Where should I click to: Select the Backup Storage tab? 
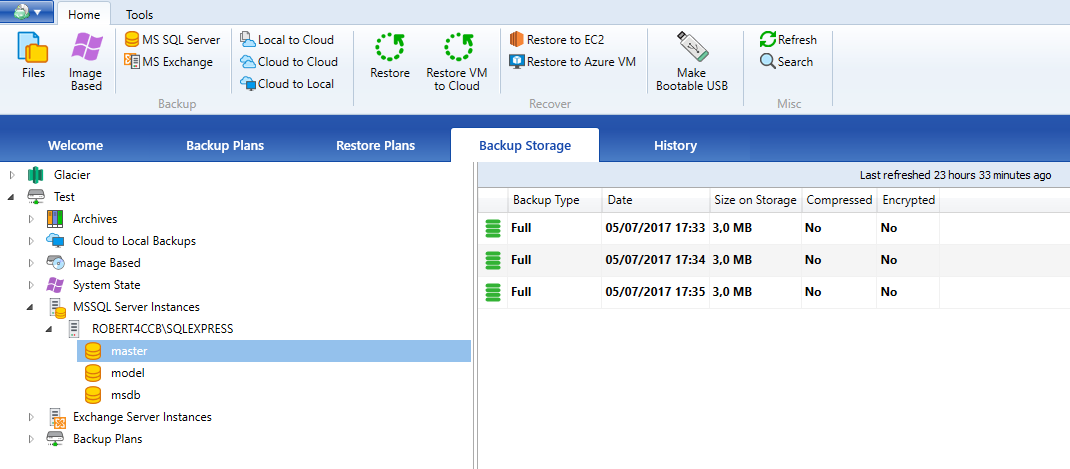click(525, 145)
